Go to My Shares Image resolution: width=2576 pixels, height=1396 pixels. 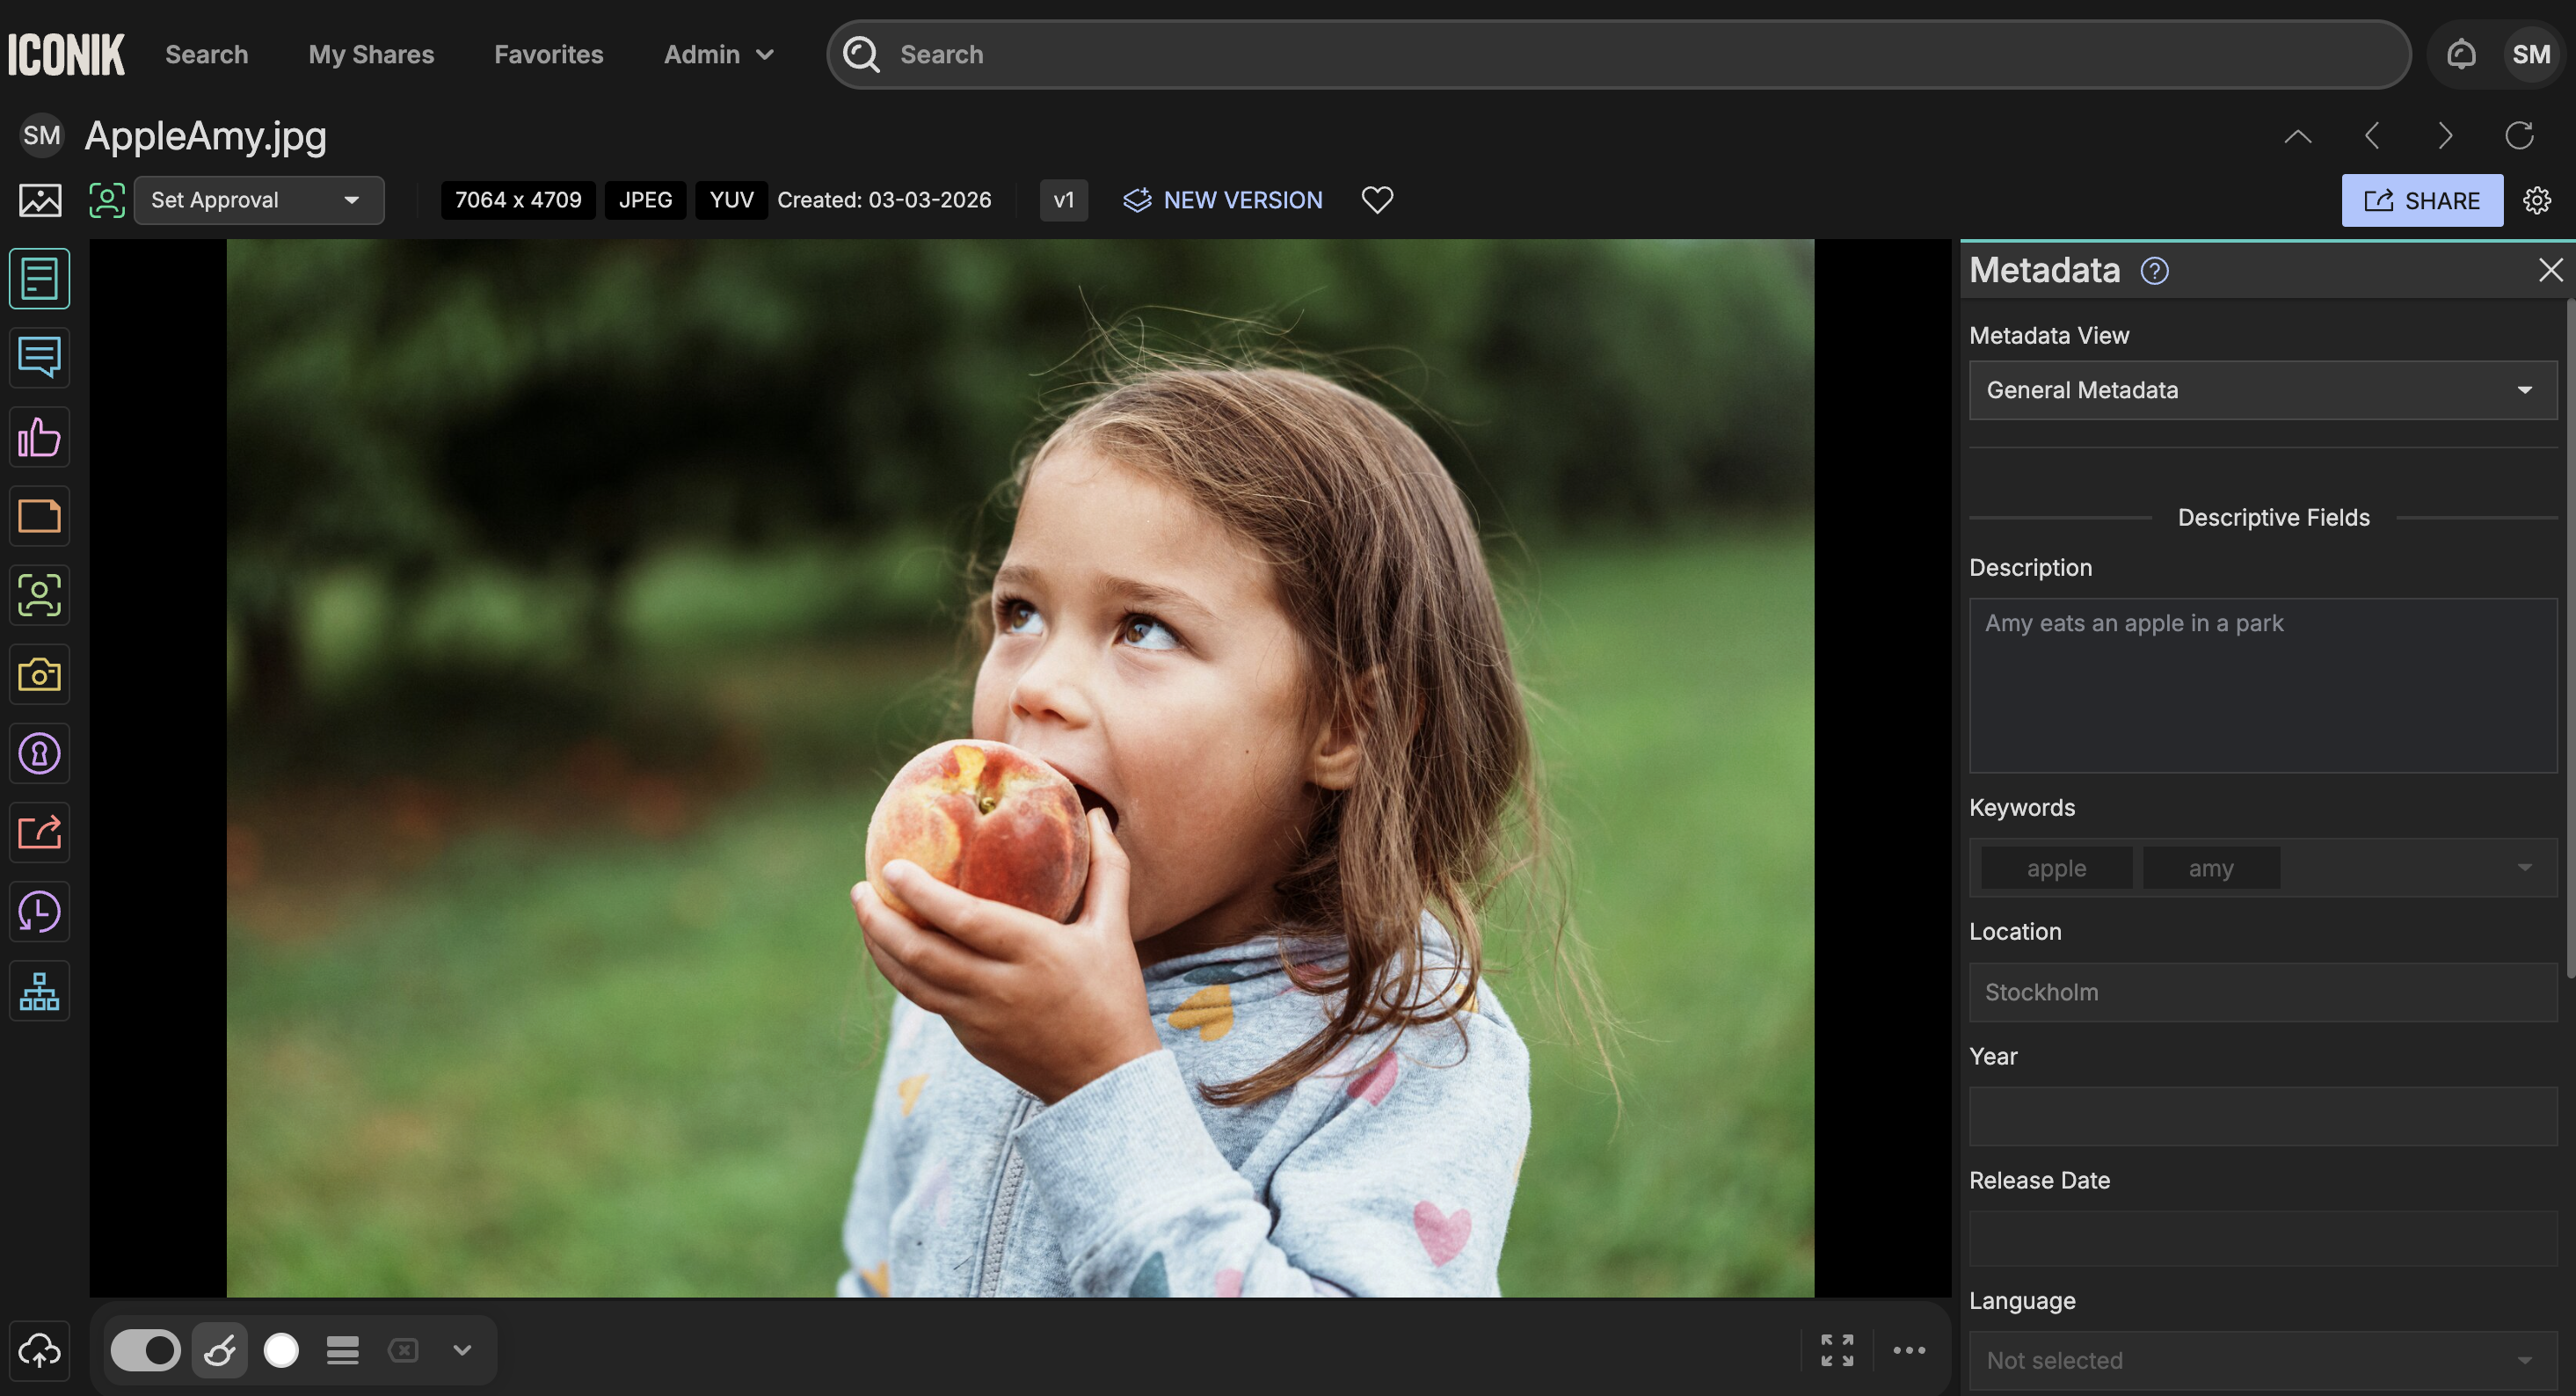371,54
